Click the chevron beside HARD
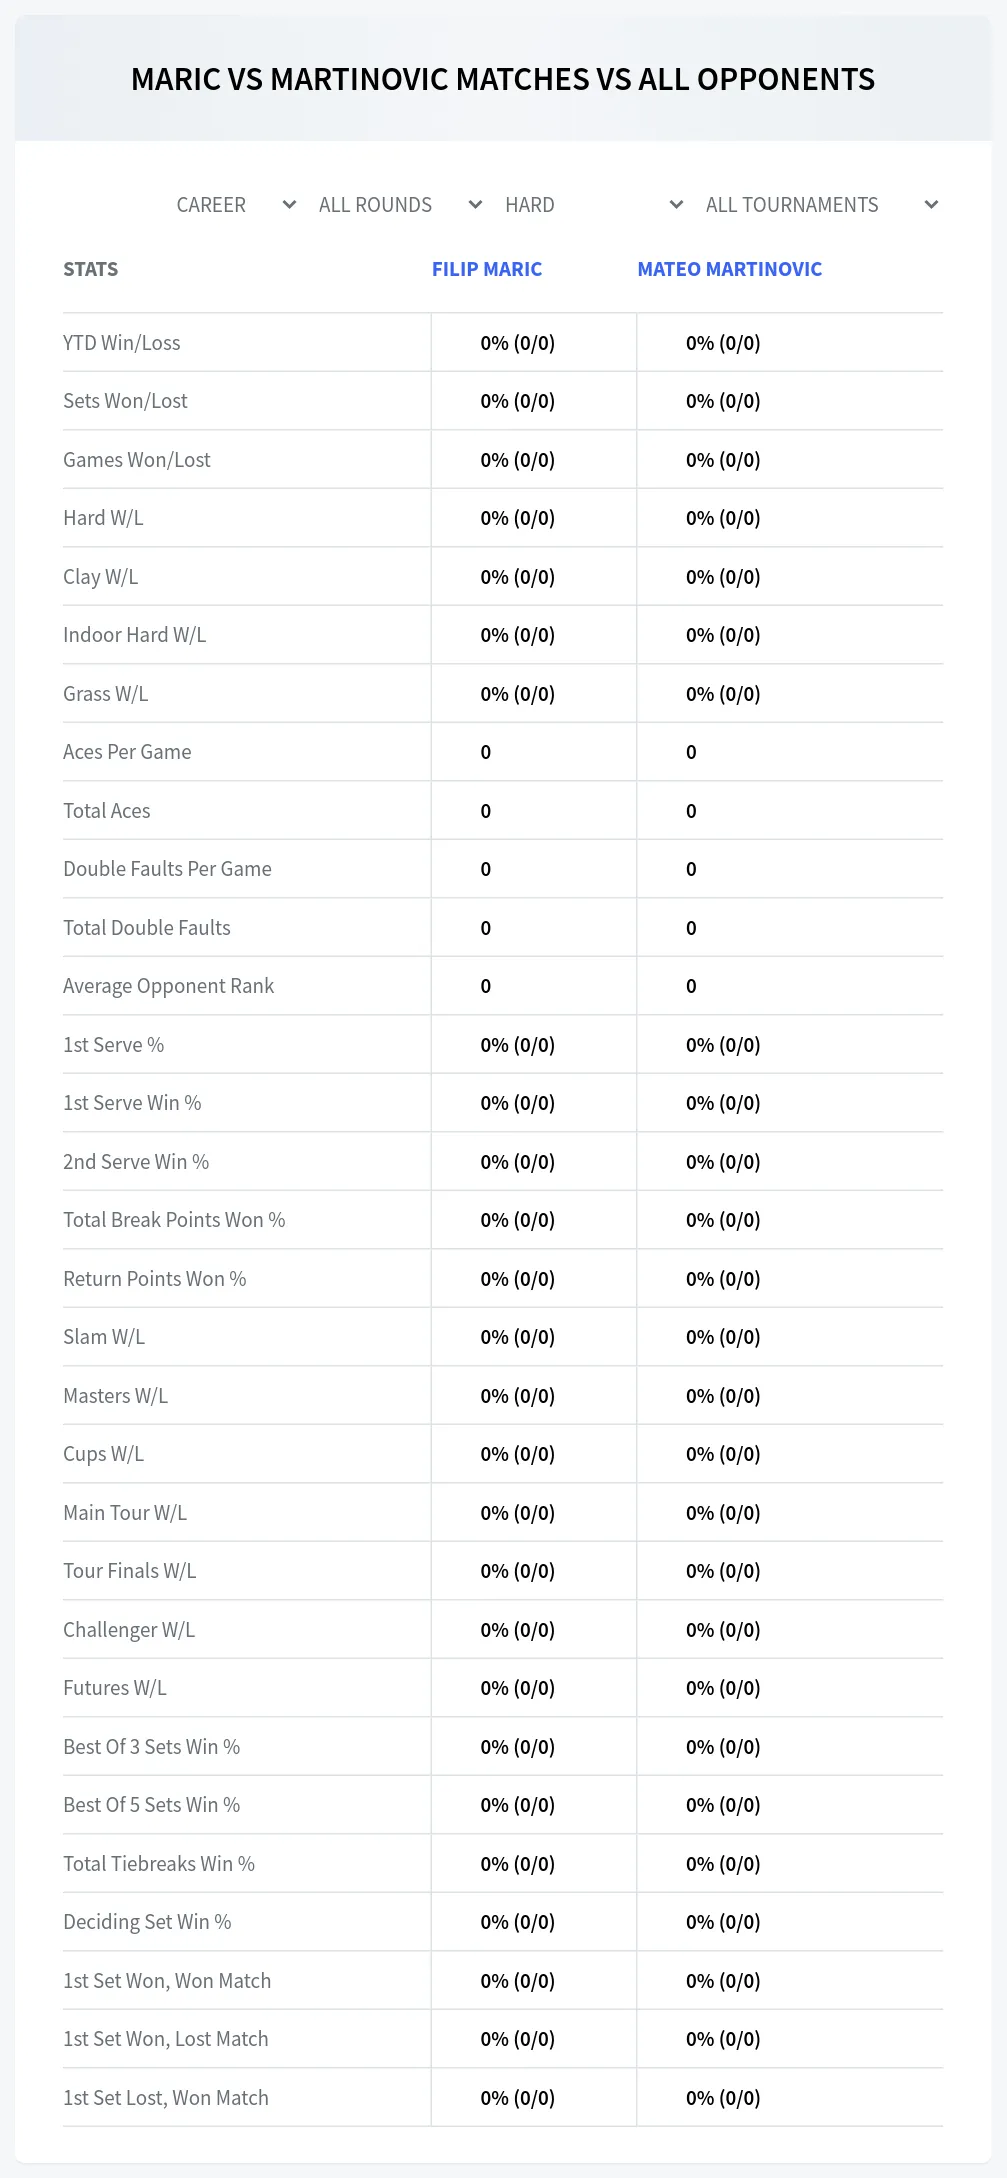Image resolution: width=1007 pixels, height=2178 pixels. (676, 205)
